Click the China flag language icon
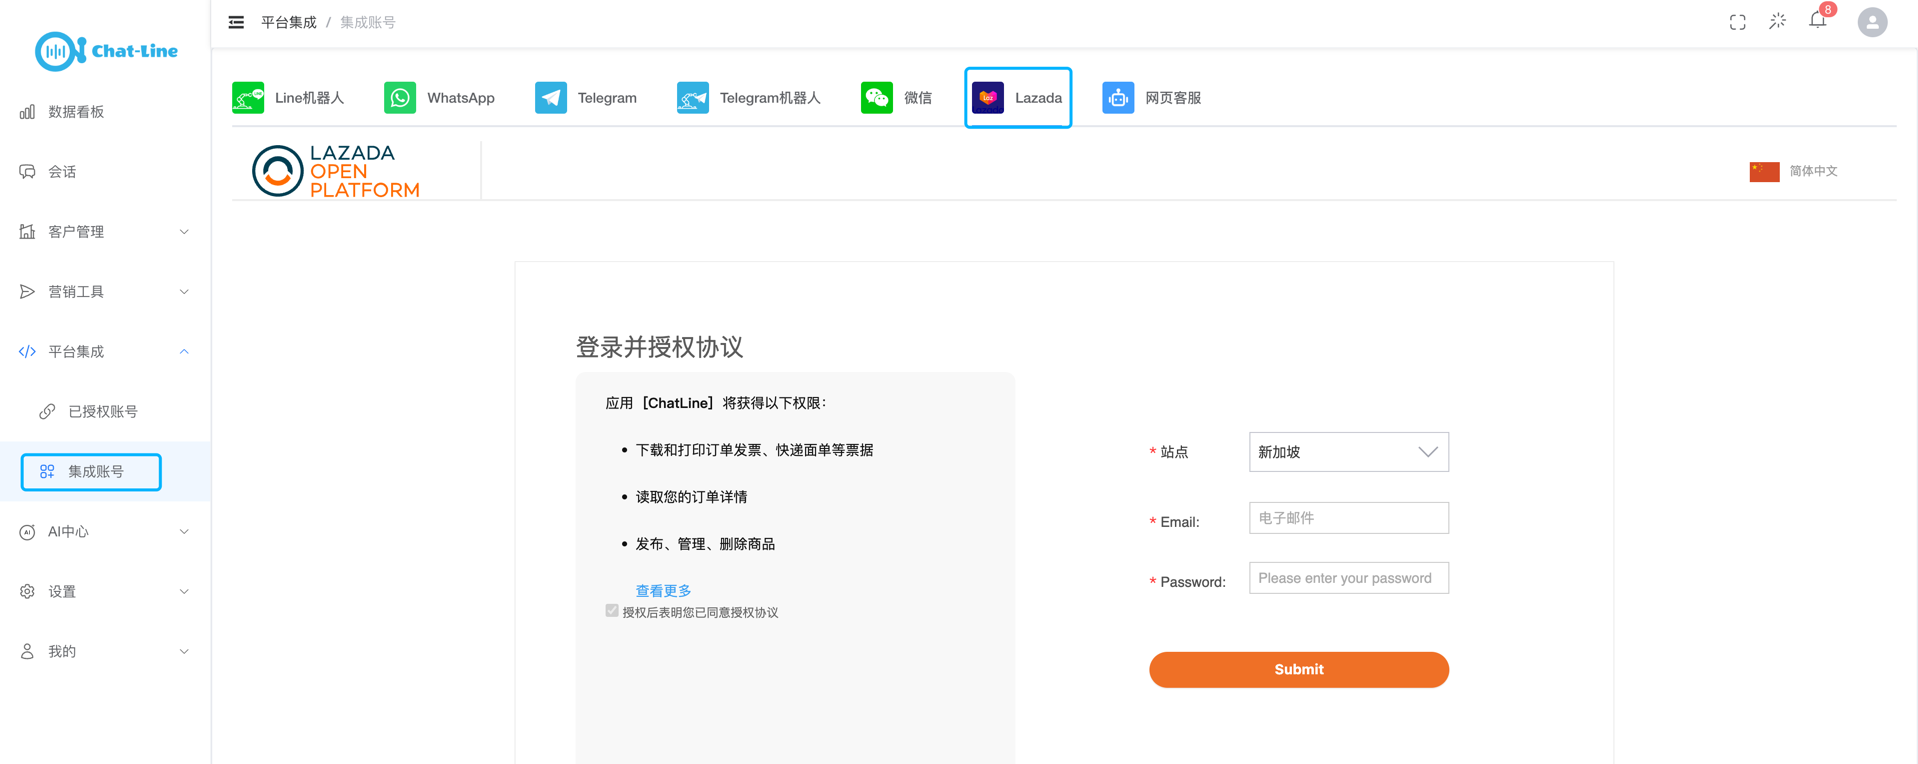Image resolution: width=1918 pixels, height=764 pixels. coord(1764,171)
